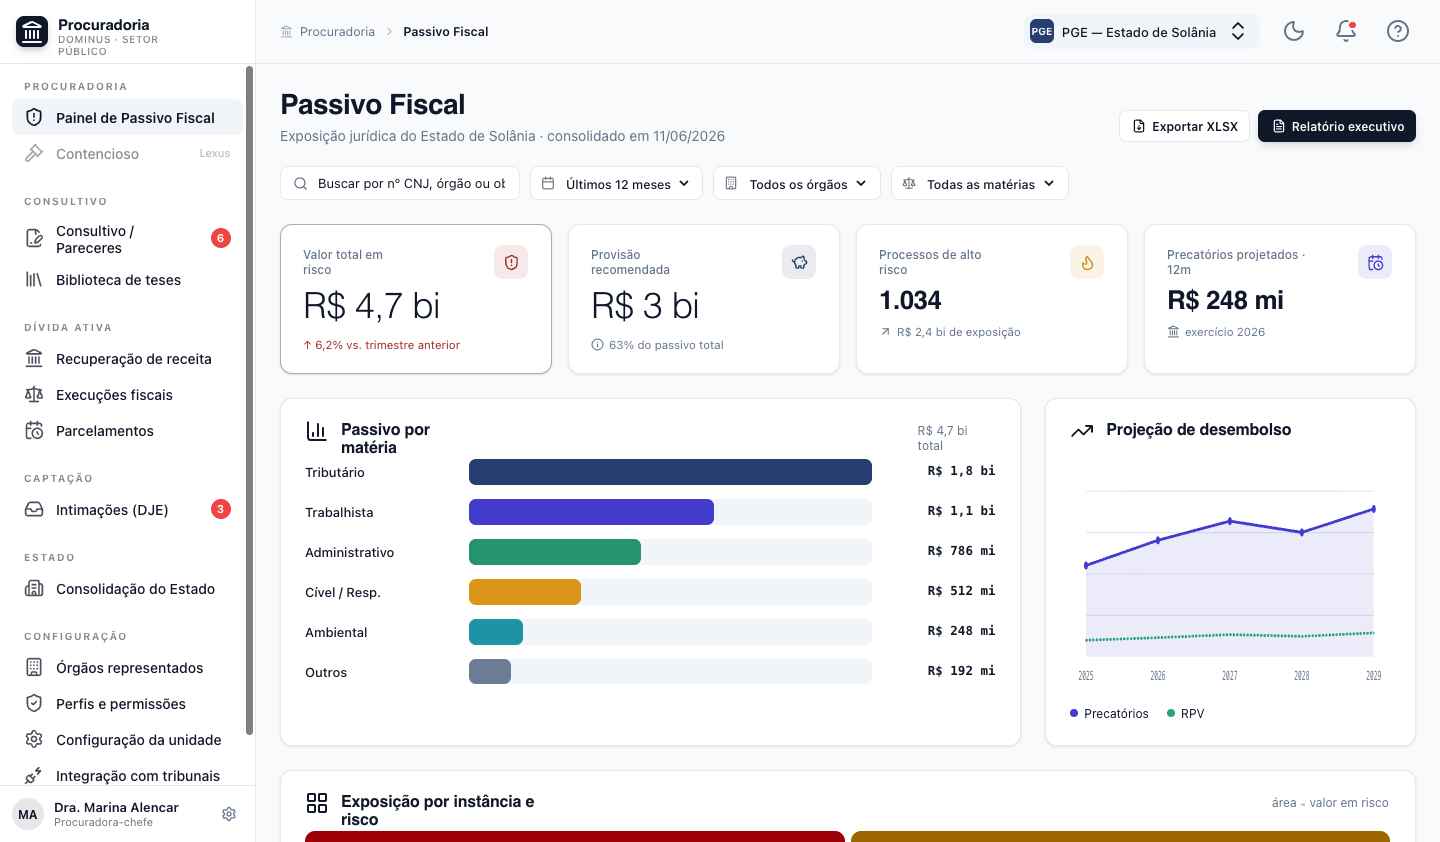Click the grid icon beside Exposição por instância e risco

tap(317, 803)
